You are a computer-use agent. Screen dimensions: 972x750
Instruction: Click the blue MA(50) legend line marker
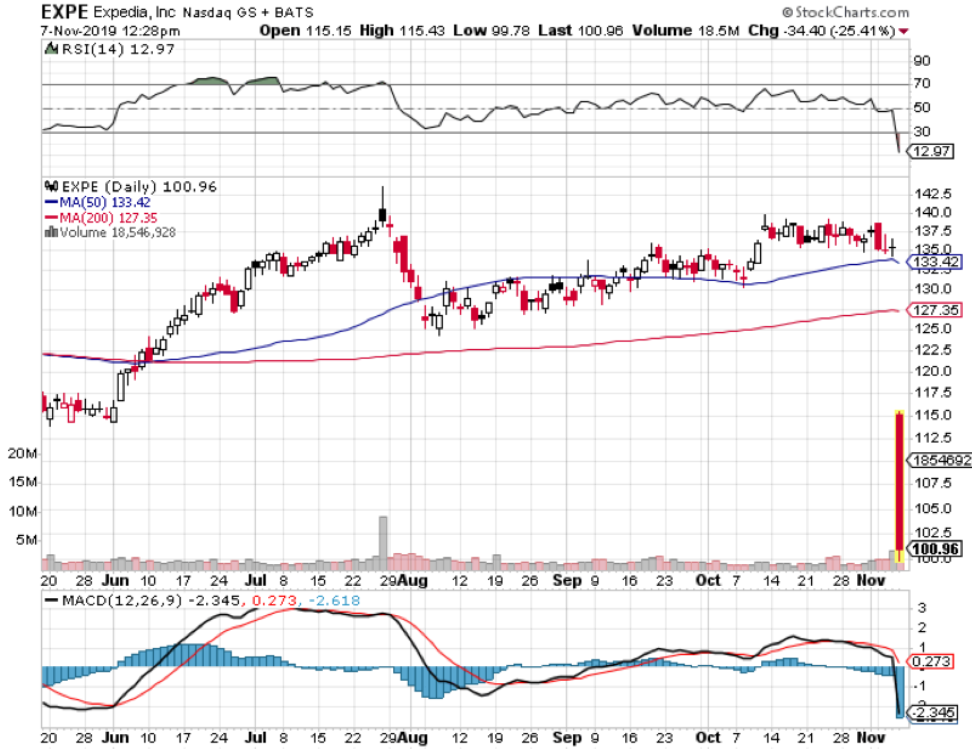[x=50, y=202]
